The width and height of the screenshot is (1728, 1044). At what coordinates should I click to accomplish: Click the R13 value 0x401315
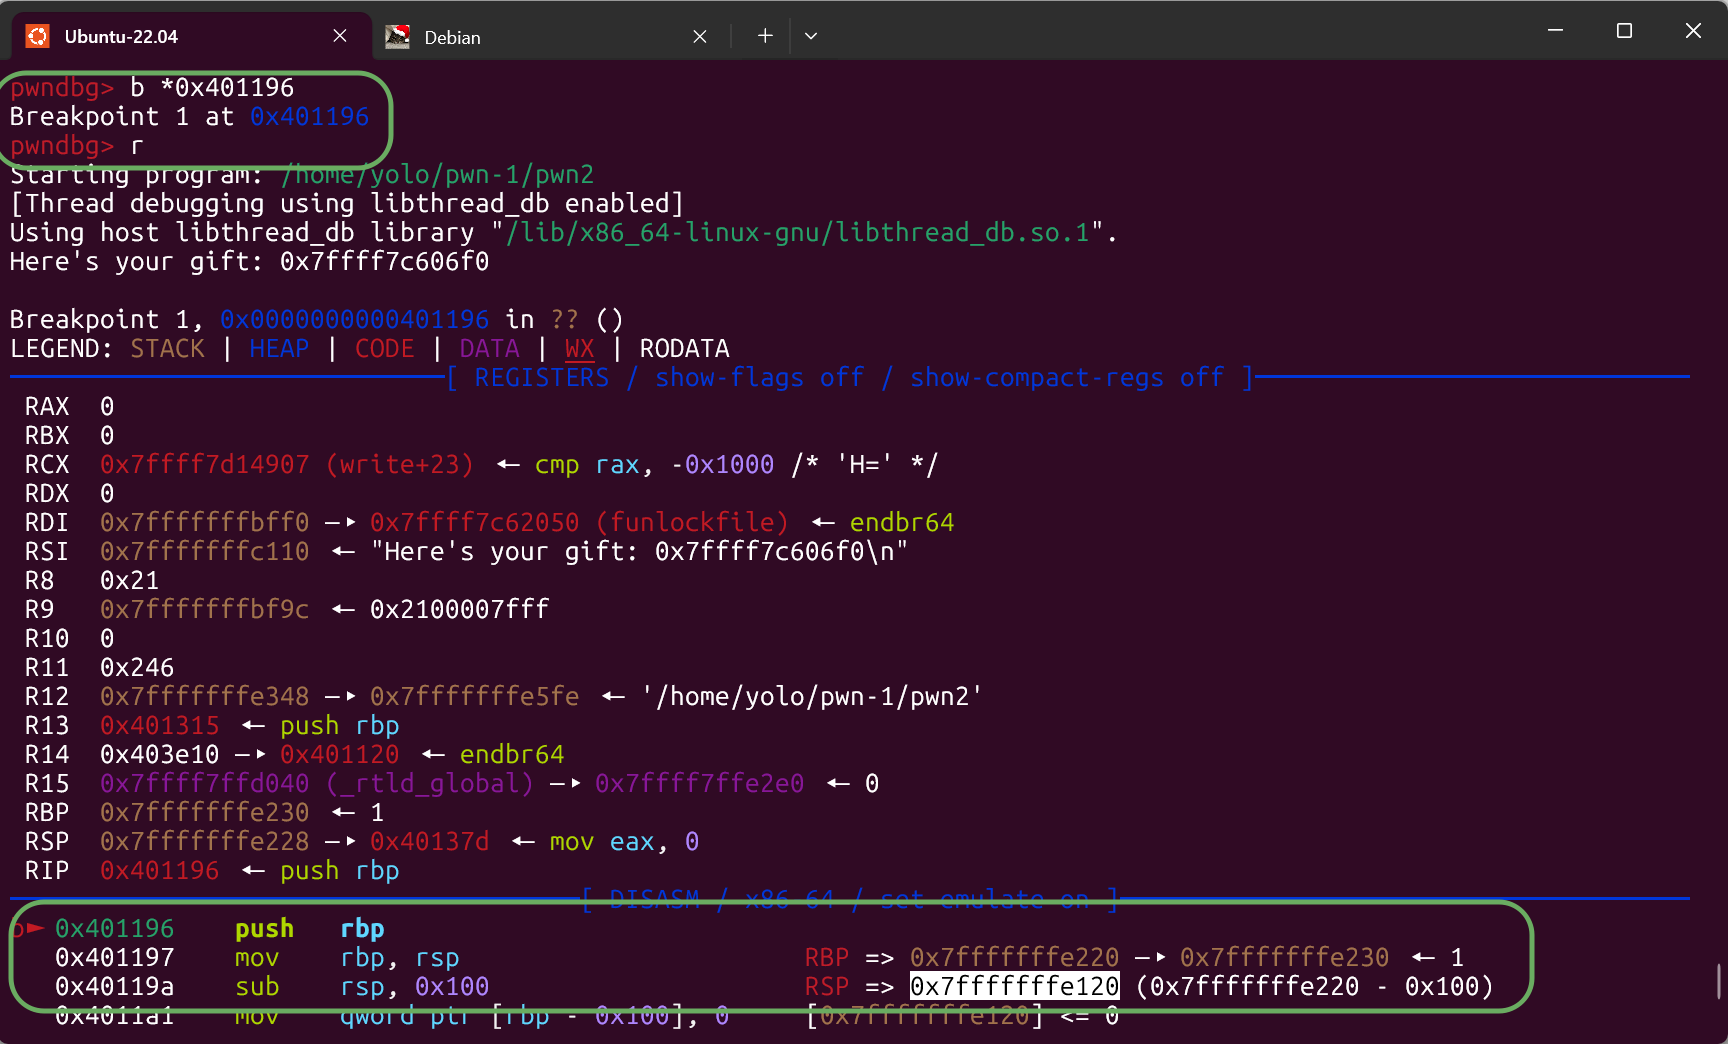(159, 726)
